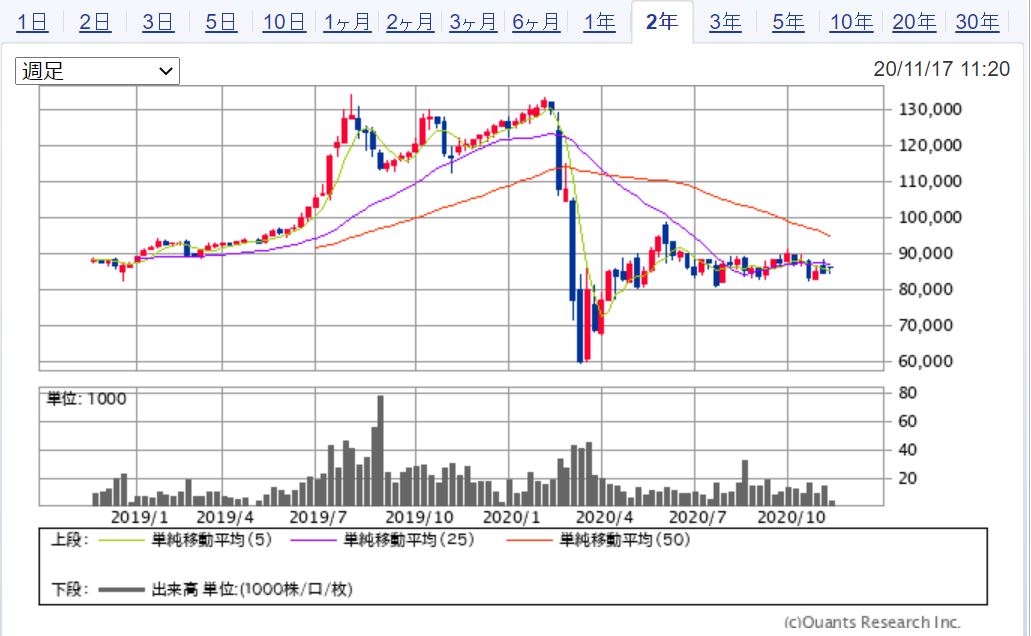The width and height of the screenshot is (1031, 636).
Task: Click the 2020/1 date axis label
Action: tap(512, 518)
